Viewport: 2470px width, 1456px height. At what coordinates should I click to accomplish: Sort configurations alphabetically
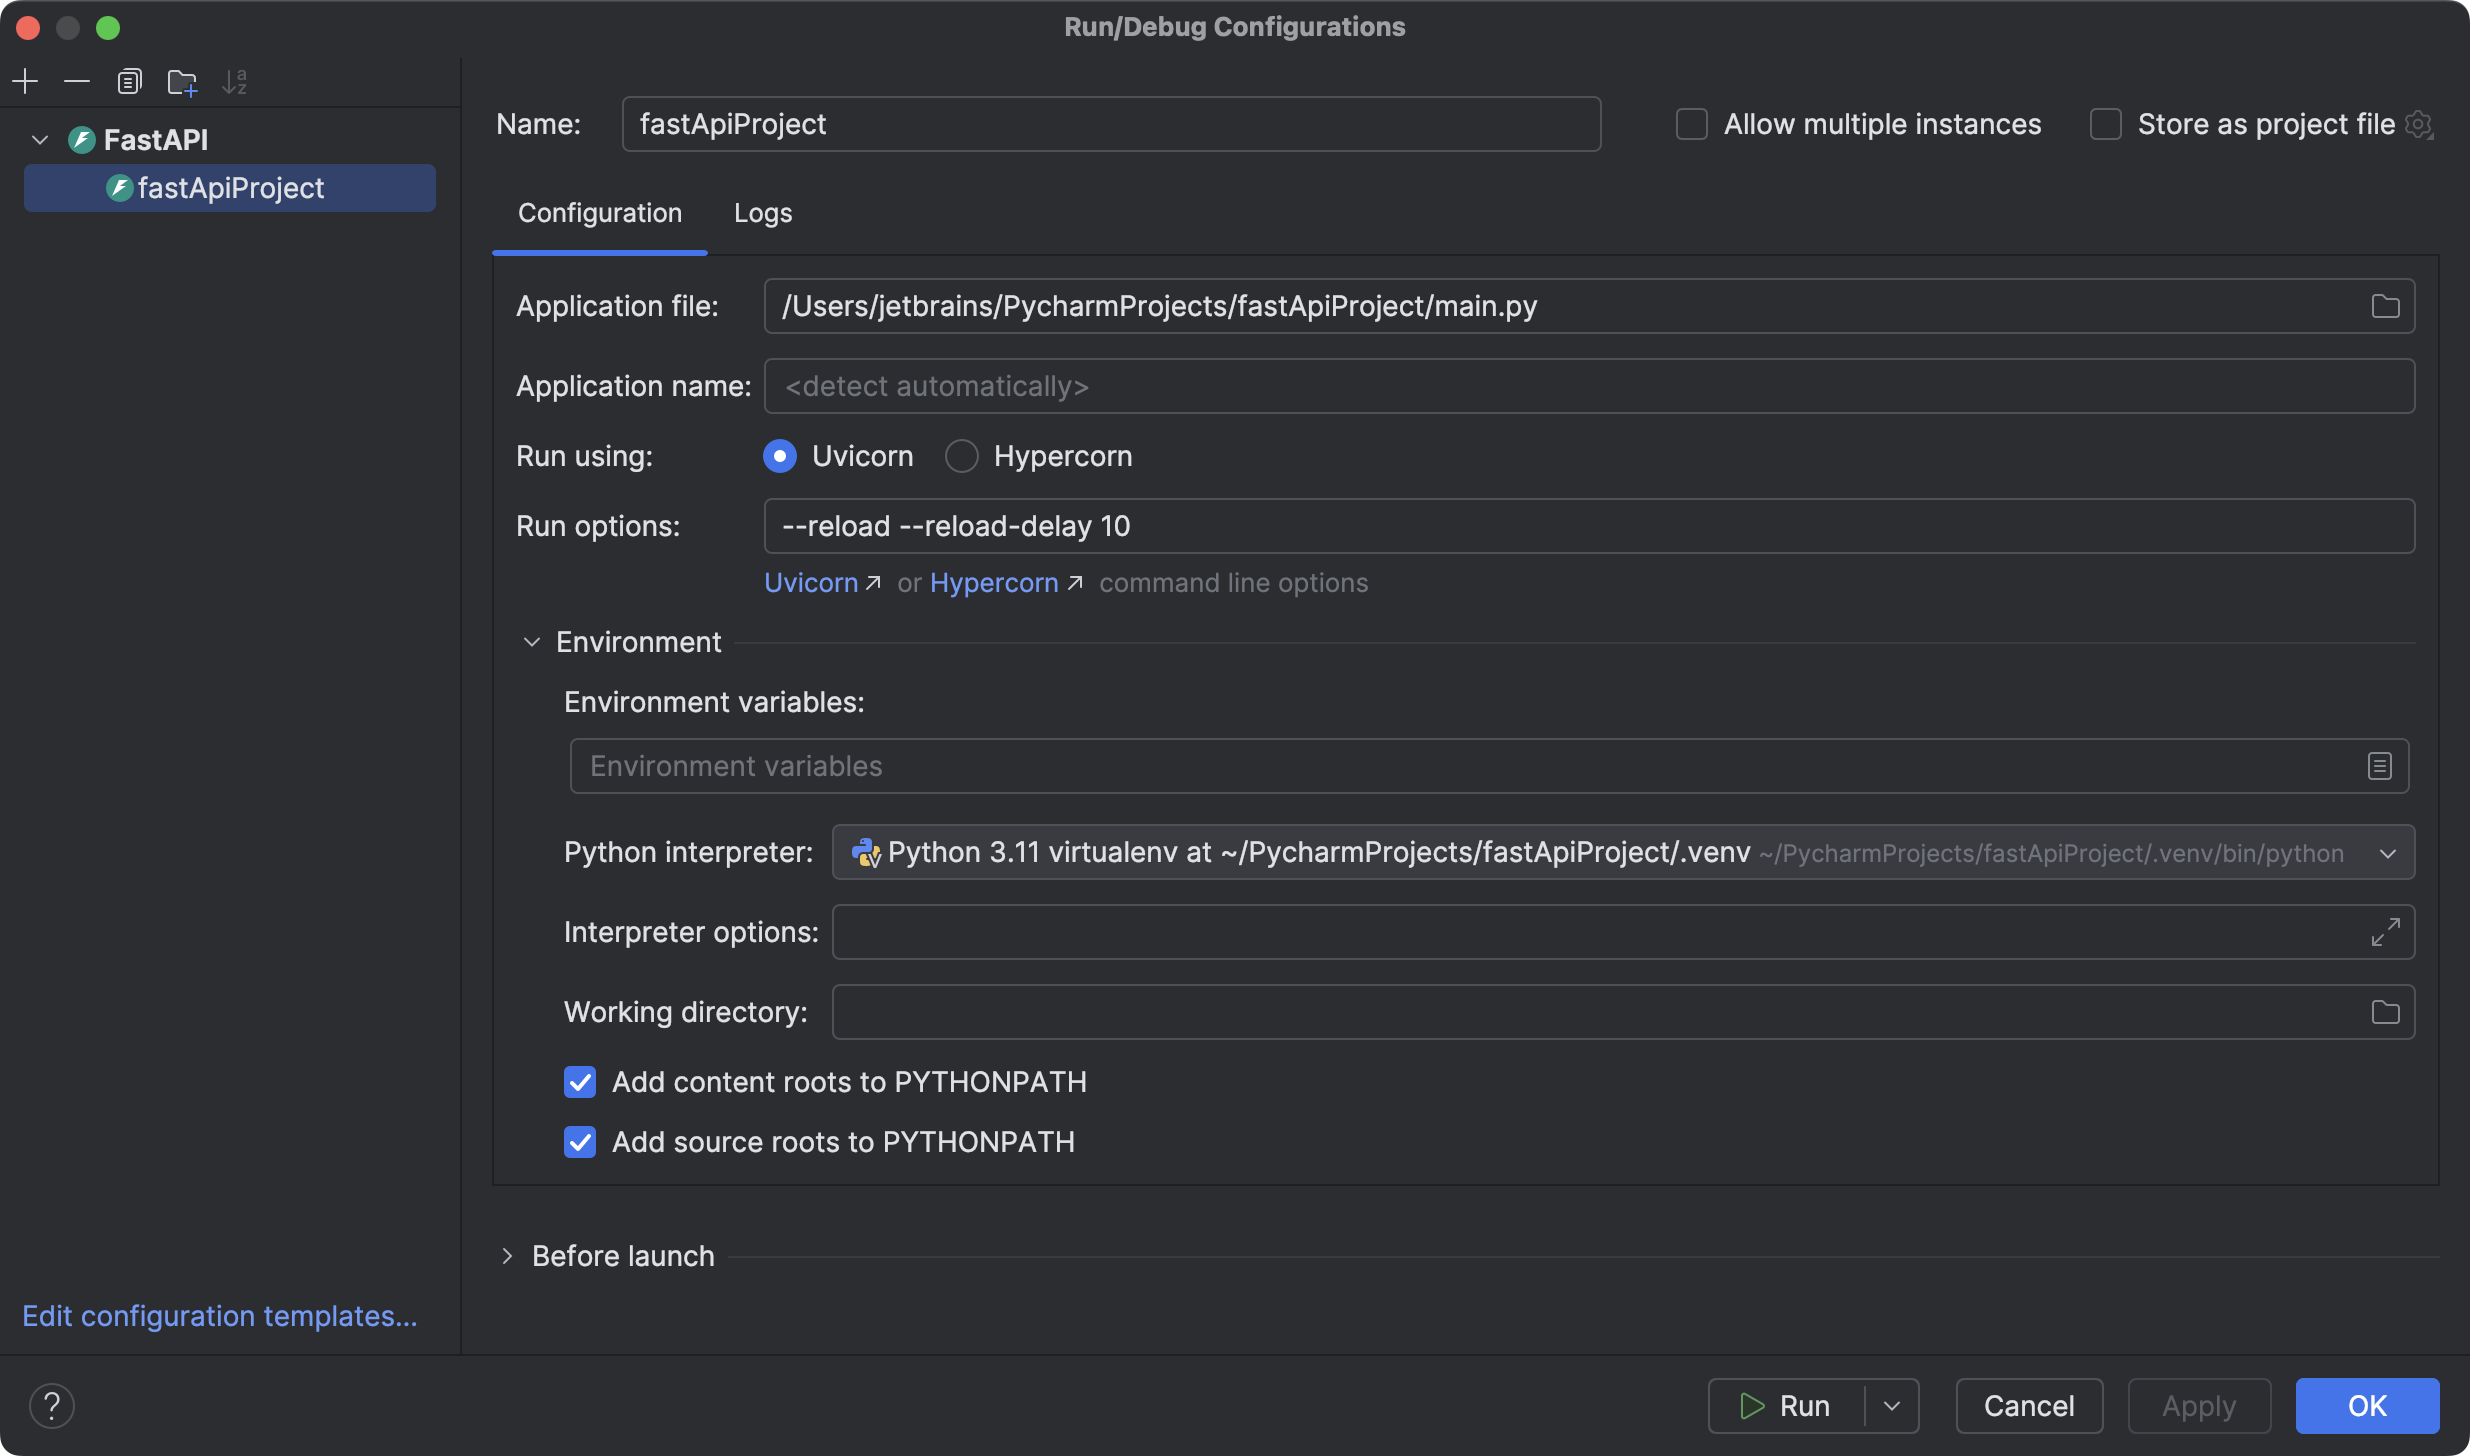[234, 81]
